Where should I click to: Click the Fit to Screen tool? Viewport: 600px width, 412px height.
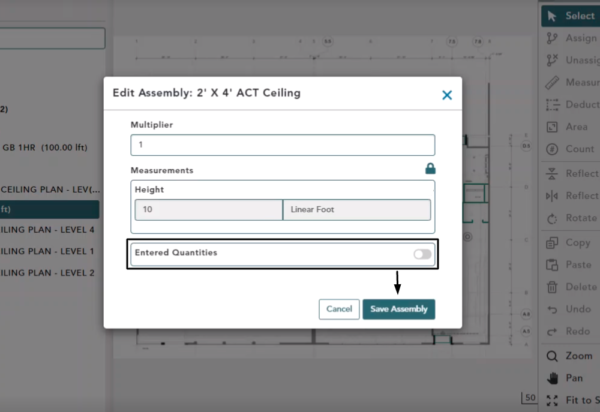click(571, 401)
